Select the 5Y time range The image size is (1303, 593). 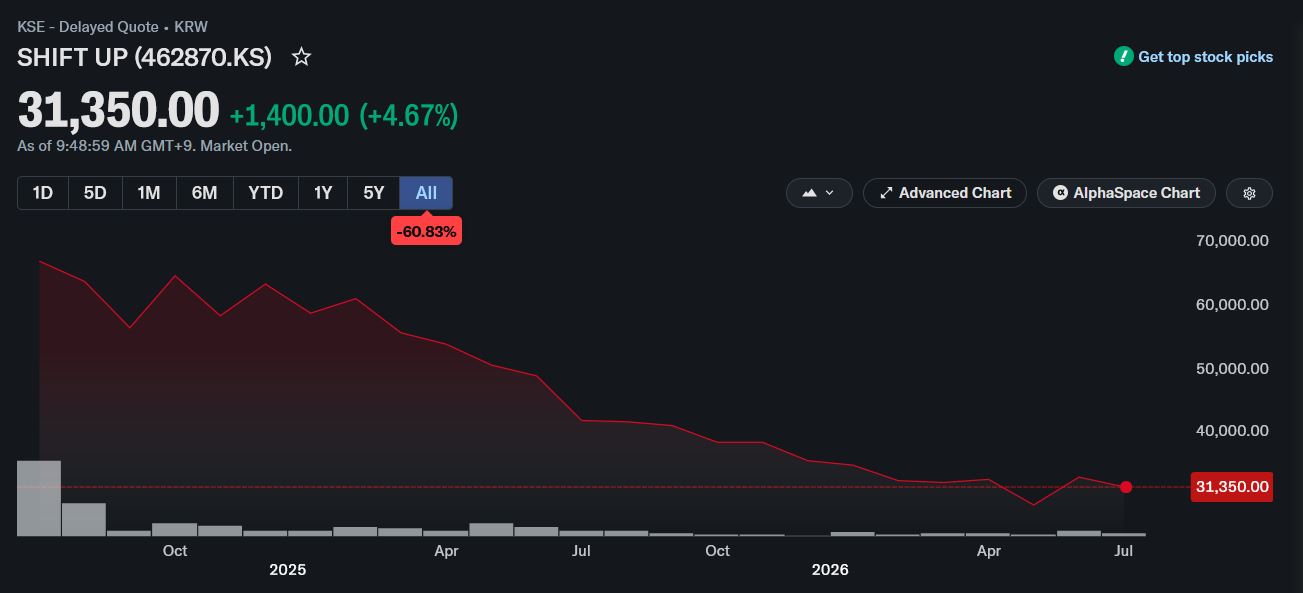click(373, 193)
